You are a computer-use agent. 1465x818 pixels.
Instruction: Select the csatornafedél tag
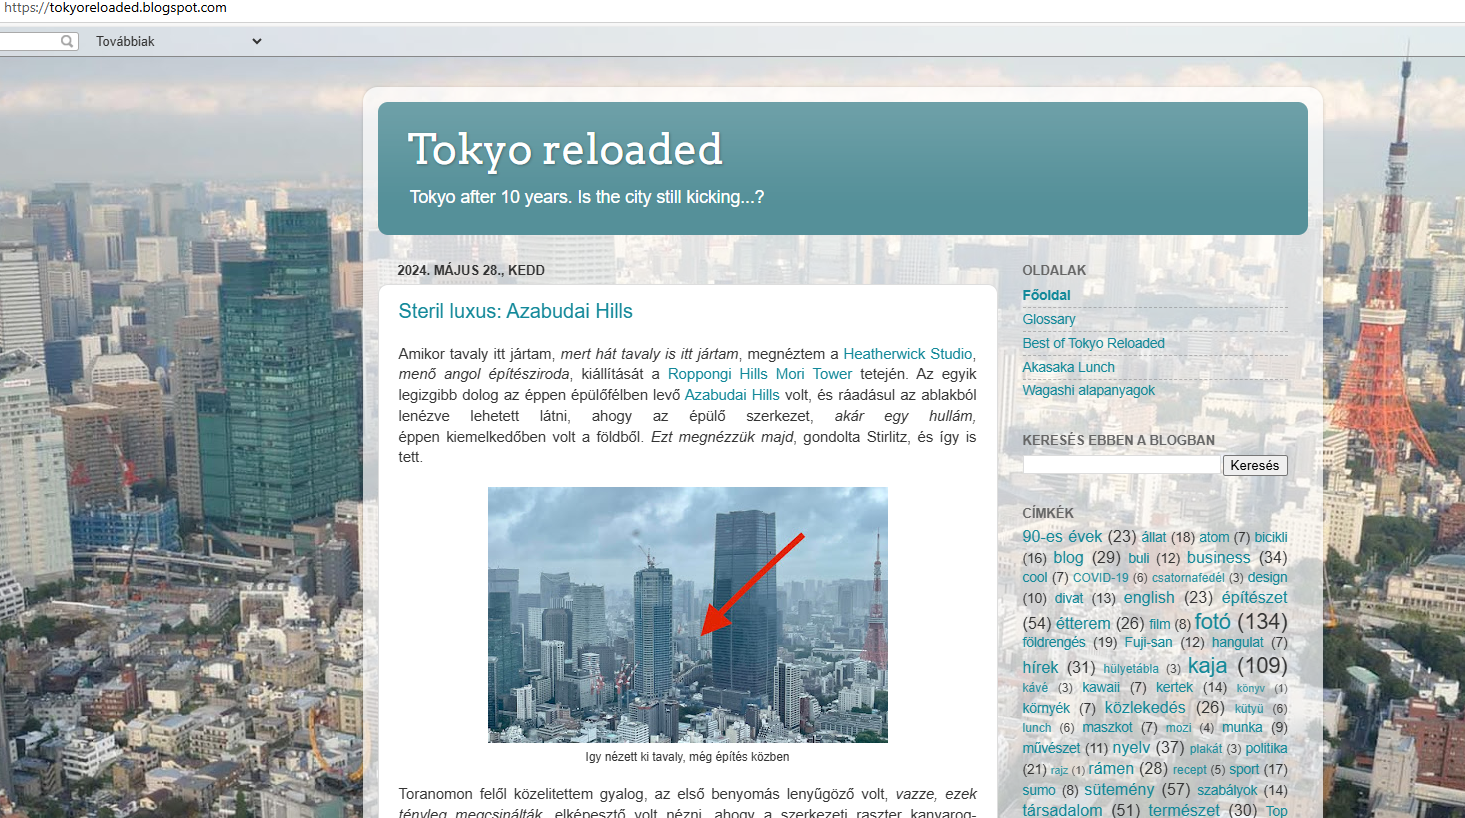tap(1188, 578)
